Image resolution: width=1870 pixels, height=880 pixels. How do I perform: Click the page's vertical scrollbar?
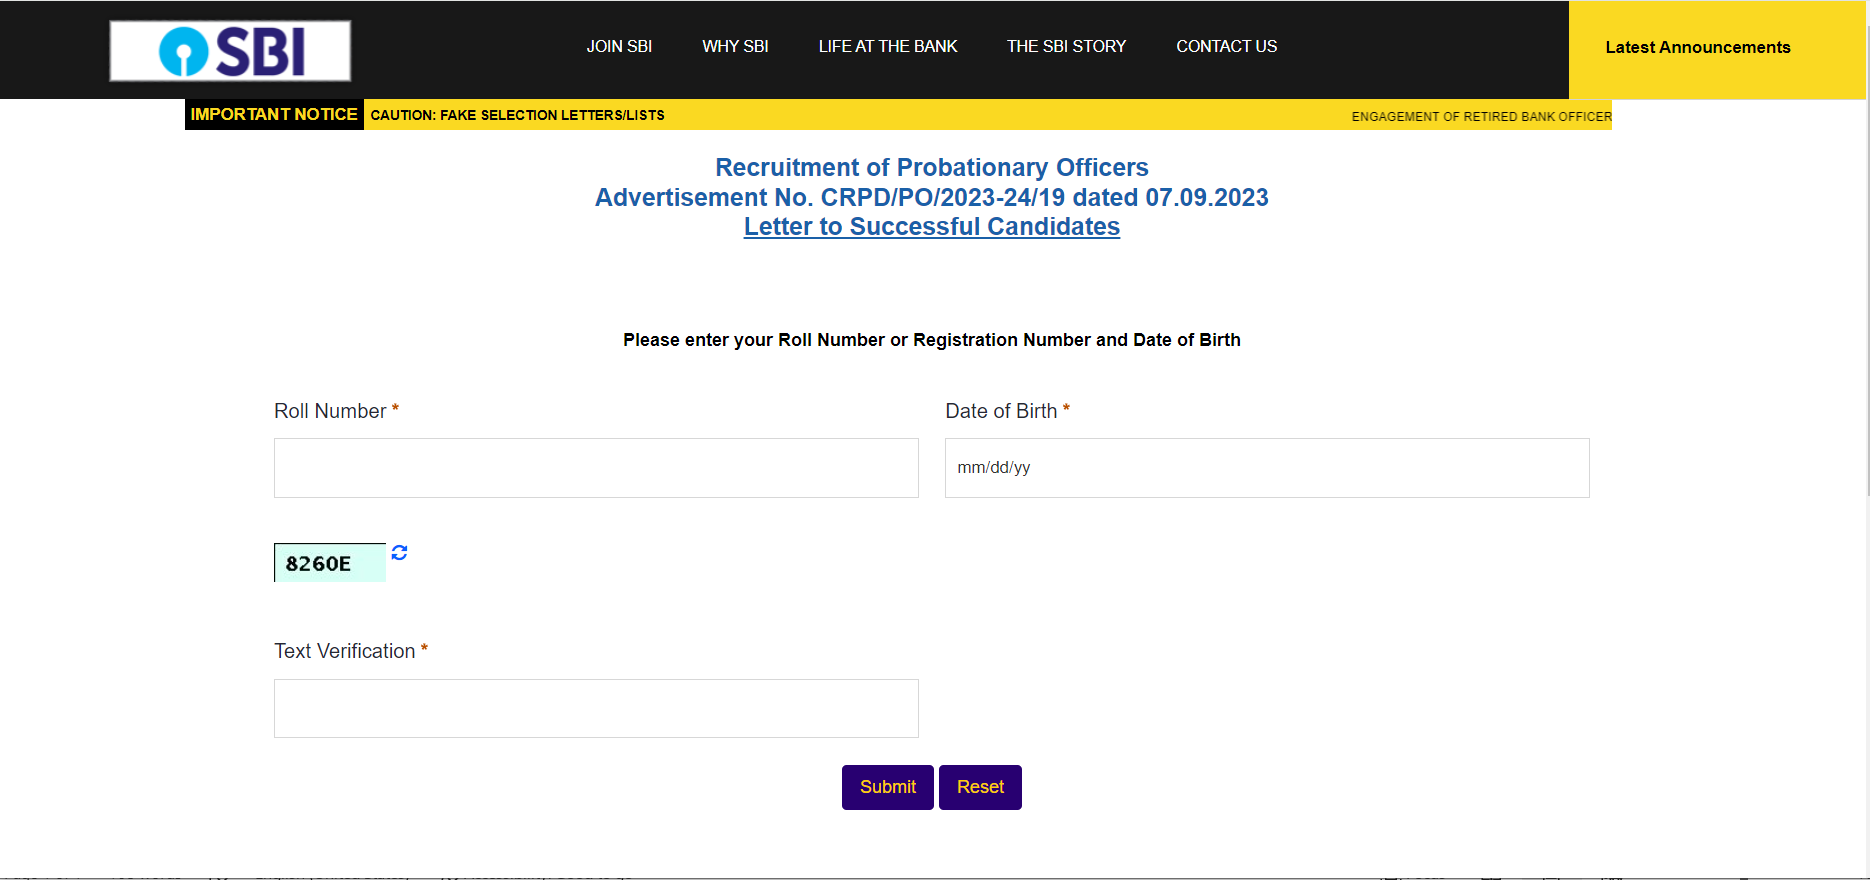[x=1866, y=260]
